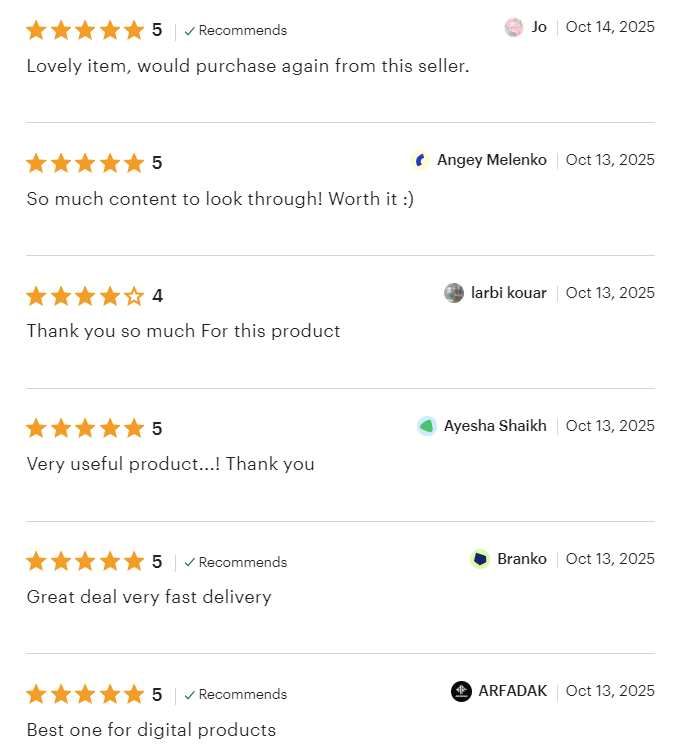Click larbi kouar's profile picture
This screenshot has width=684, height=753.
(454, 293)
